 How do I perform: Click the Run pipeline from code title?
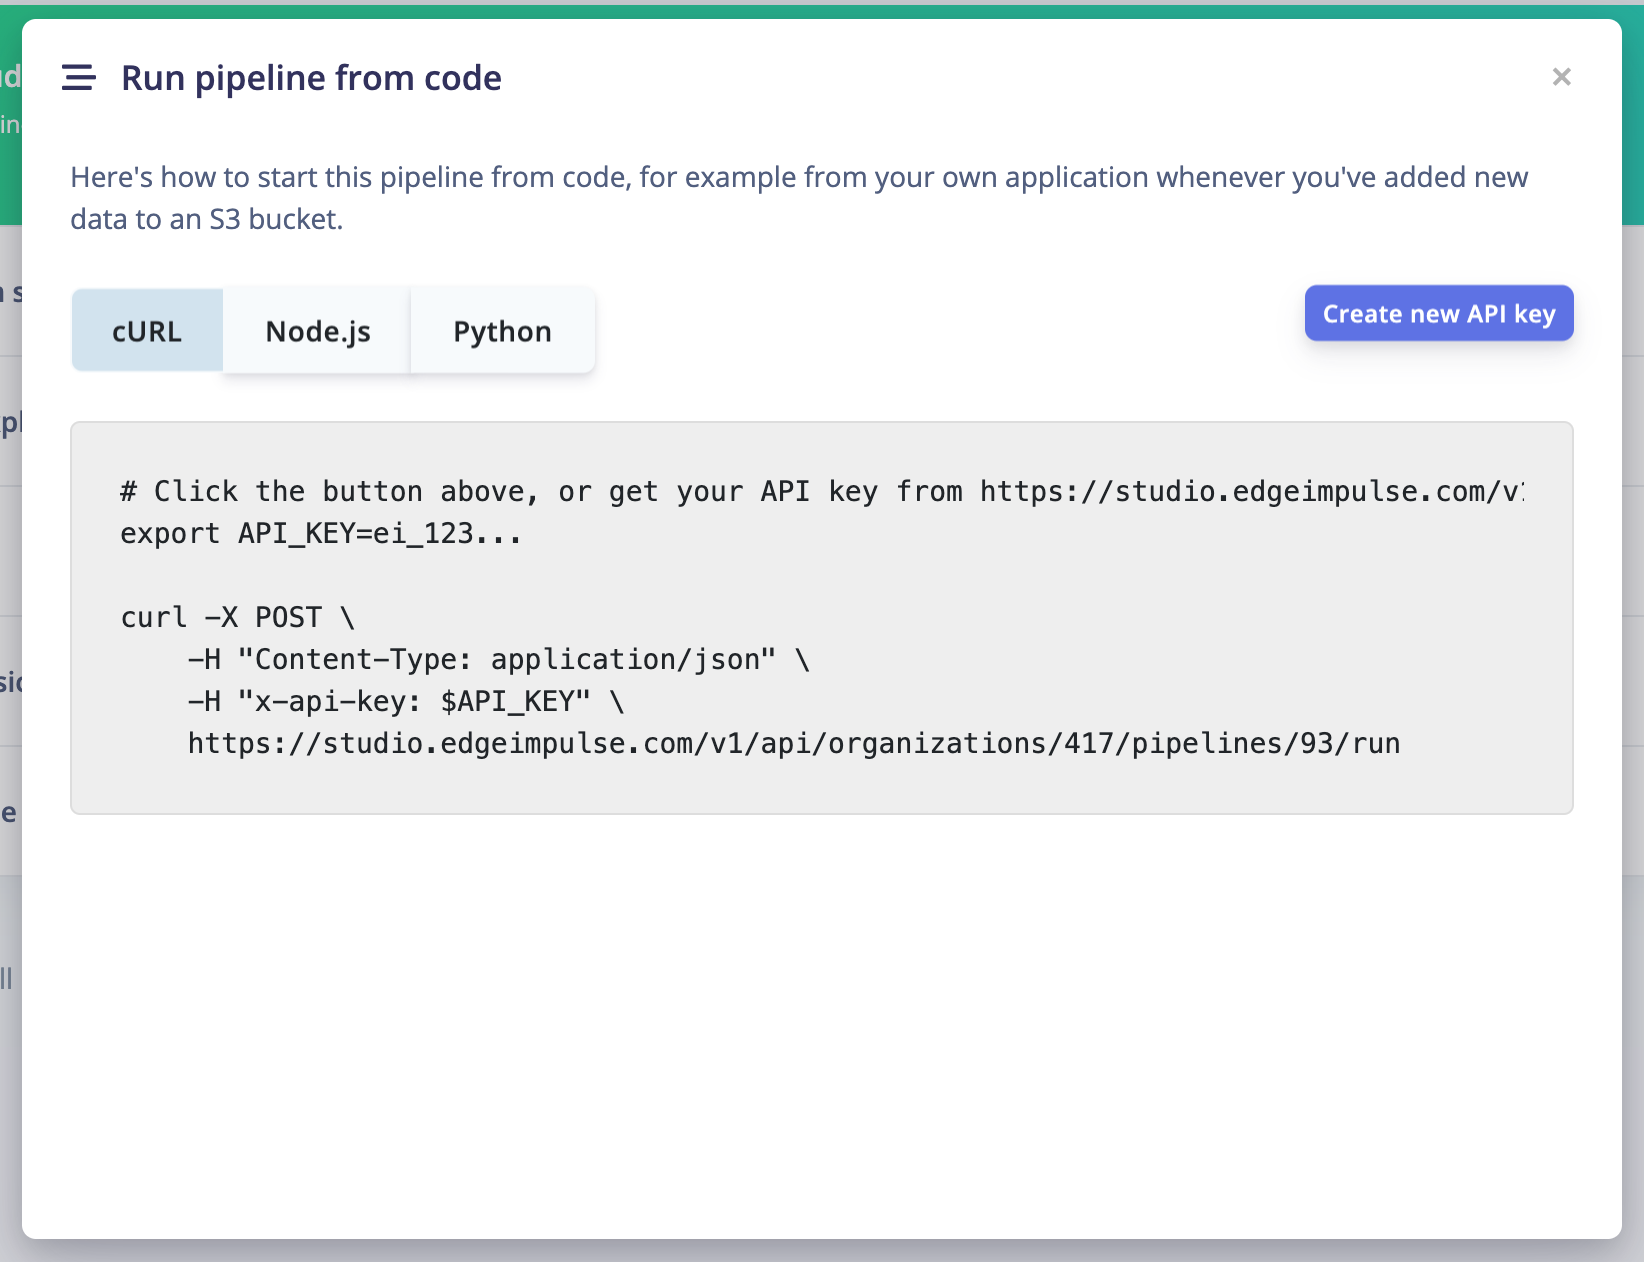coord(311,78)
